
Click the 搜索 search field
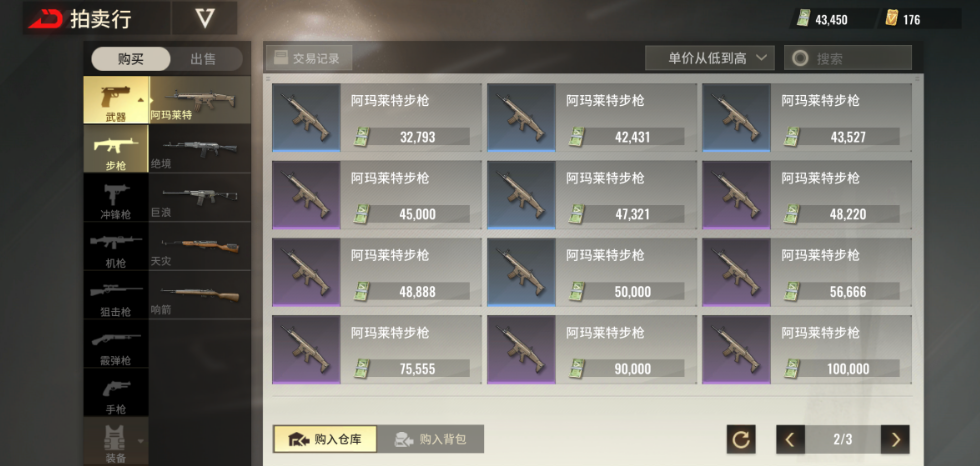[x=848, y=58]
